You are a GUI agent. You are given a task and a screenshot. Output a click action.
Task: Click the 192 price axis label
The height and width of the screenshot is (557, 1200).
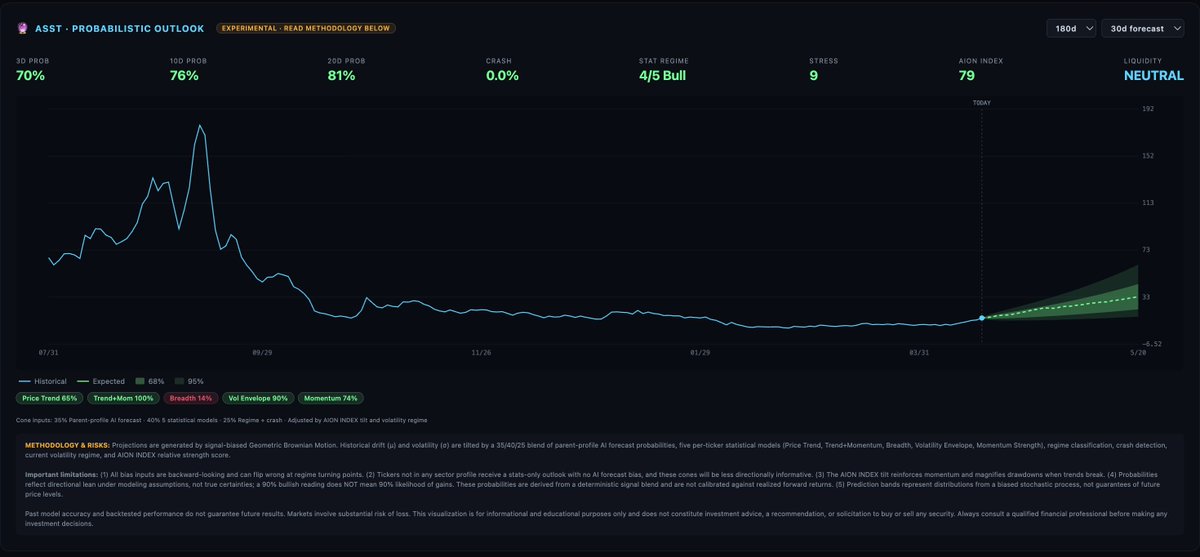point(1148,108)
